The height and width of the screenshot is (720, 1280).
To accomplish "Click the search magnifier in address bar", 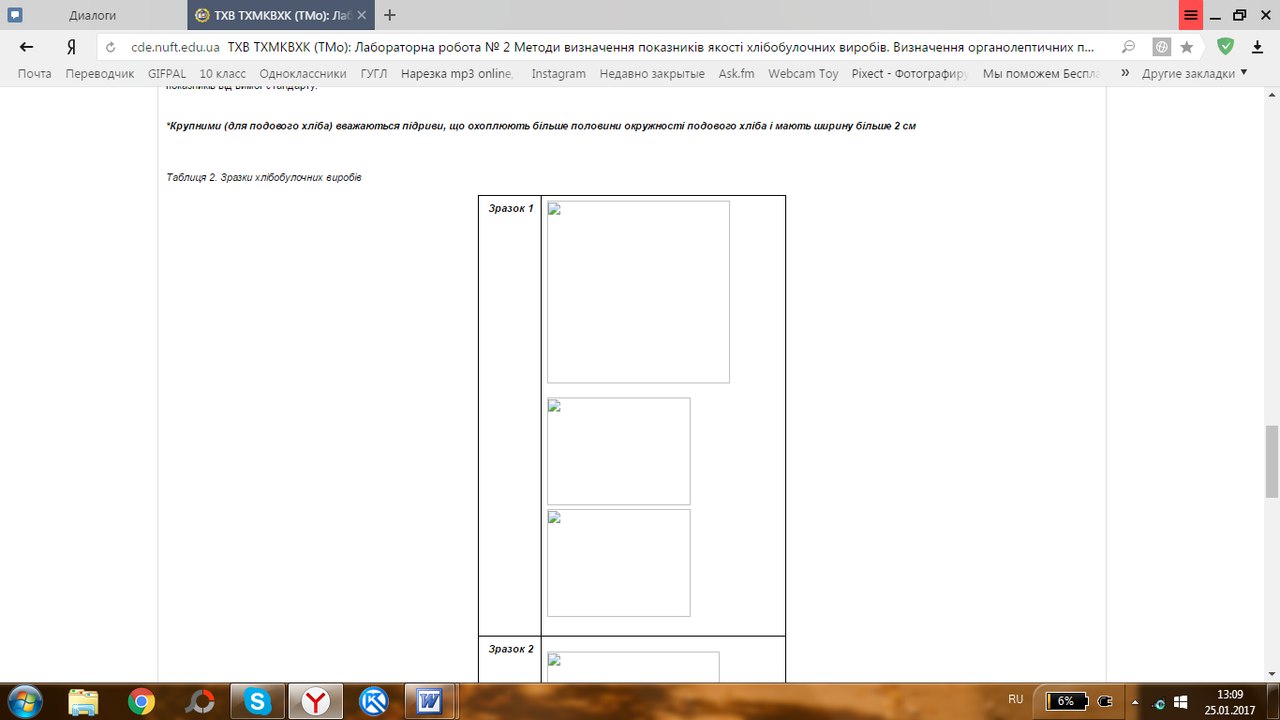I will tap(1128, 47).
